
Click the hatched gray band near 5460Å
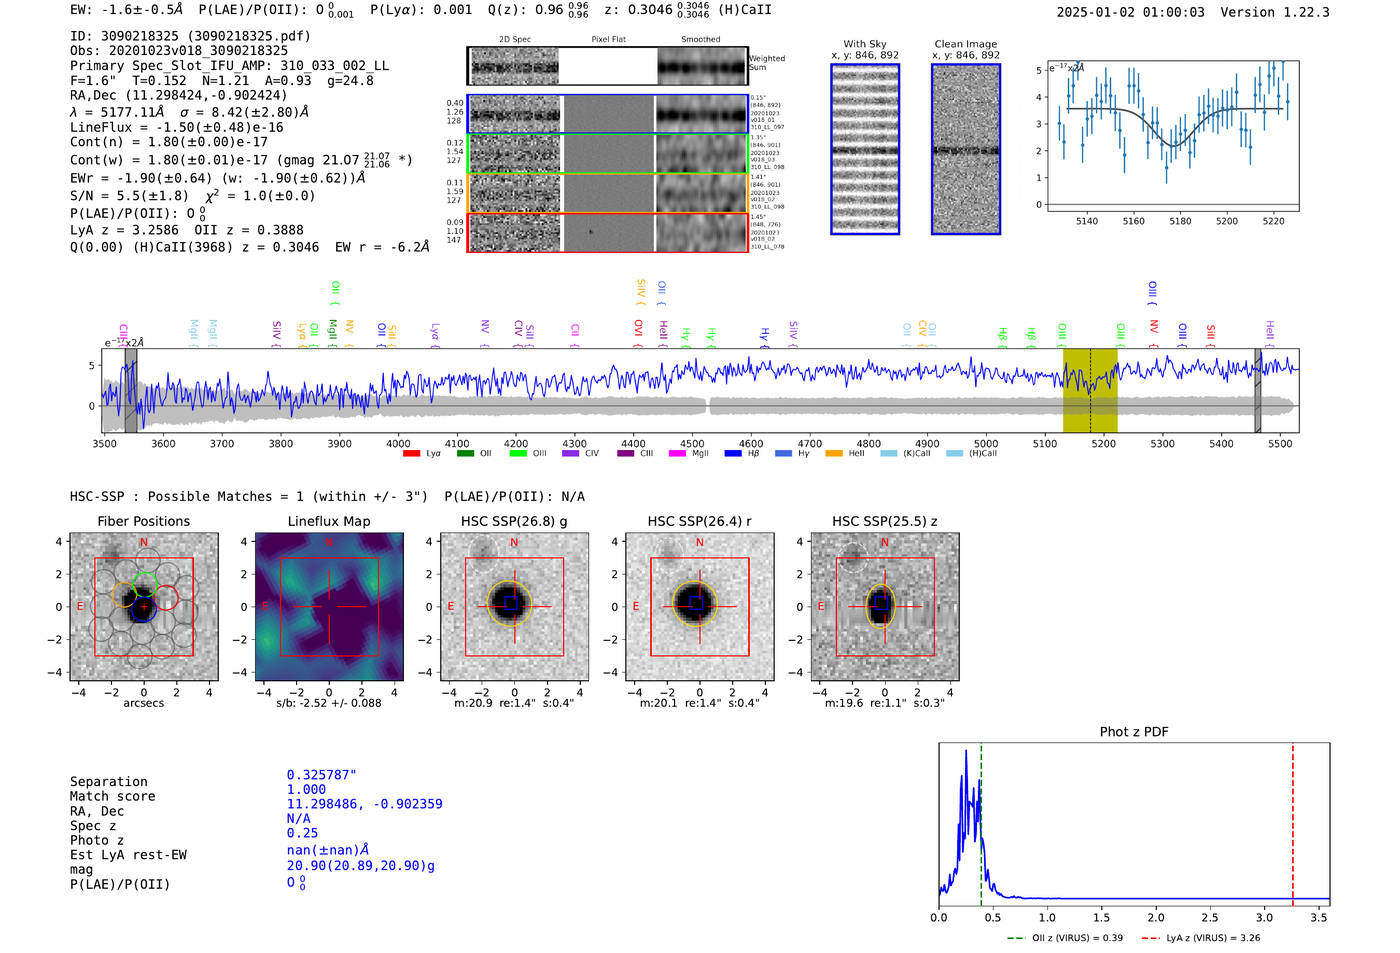click(1258, 390)
